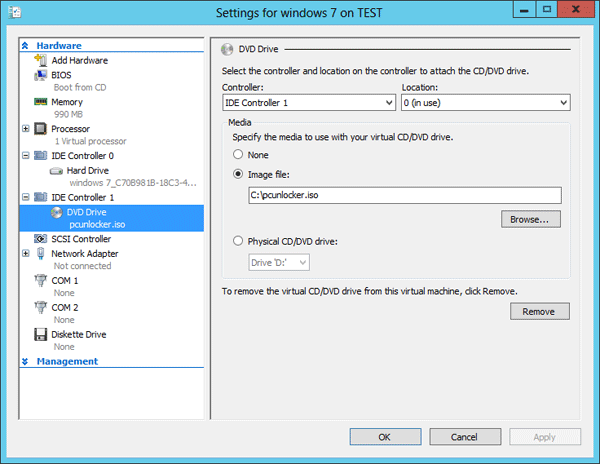Image resolution: width=600 pixels, height=464 pixels.
Task: Click the Network Adapter icon
Action: pos(41,254)
